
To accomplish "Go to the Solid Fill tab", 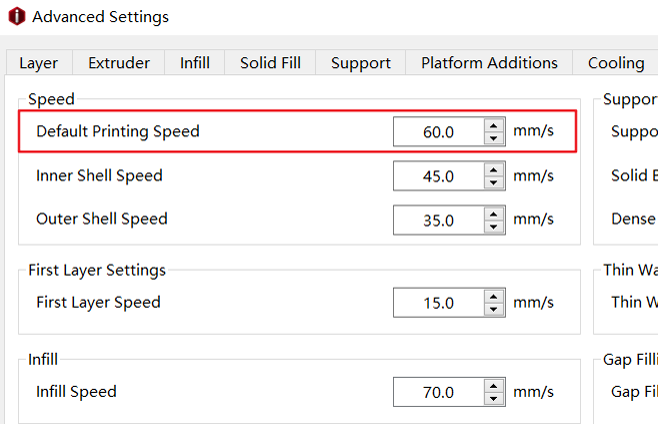I will 270,63.
